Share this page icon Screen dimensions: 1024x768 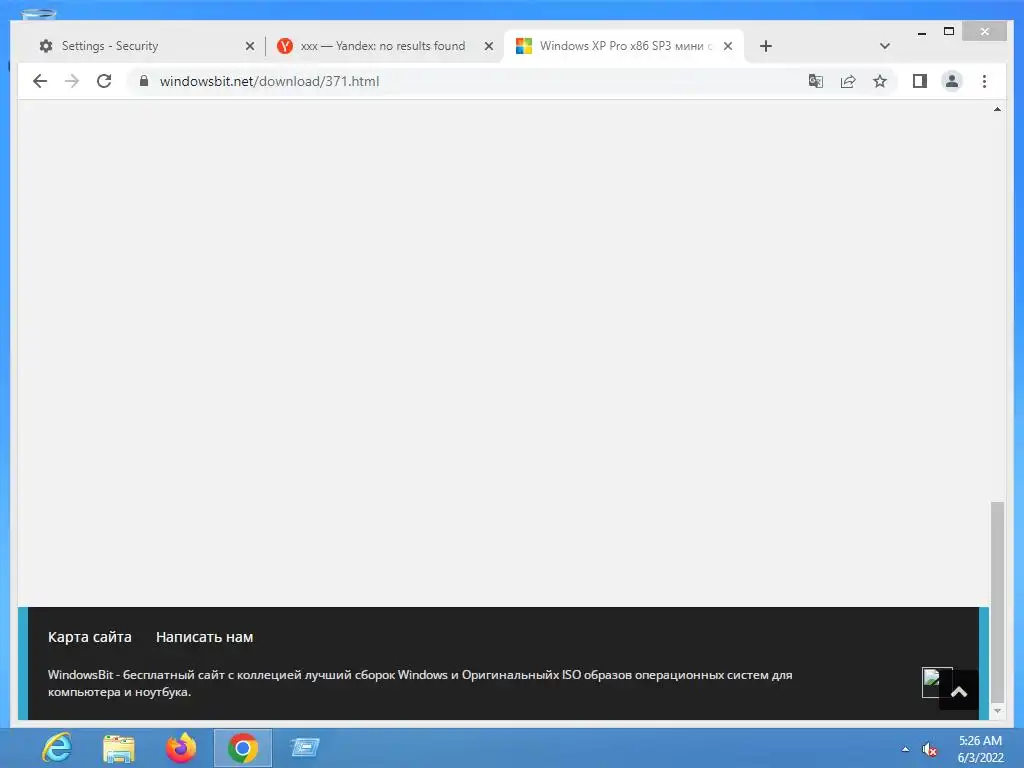pos(848,81)
